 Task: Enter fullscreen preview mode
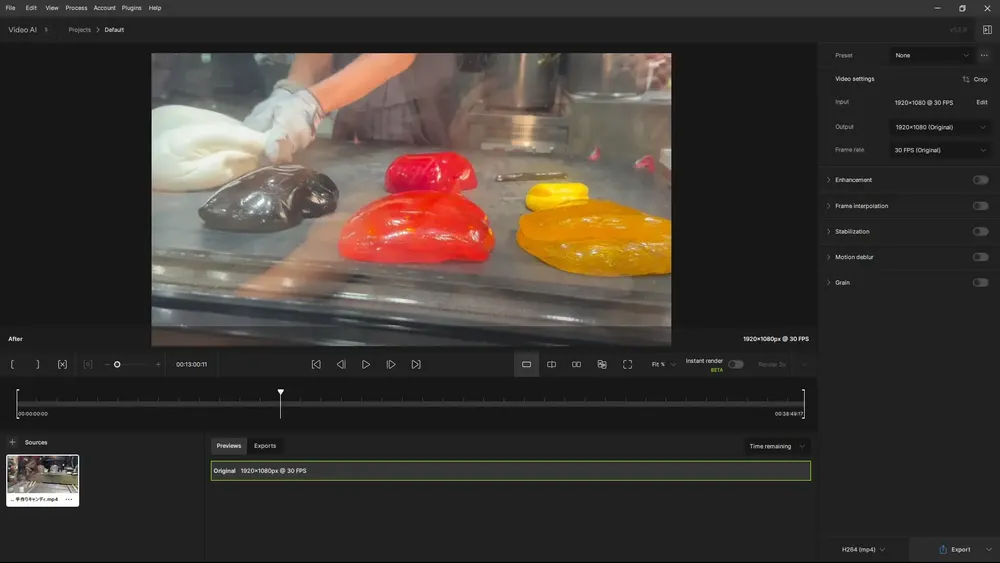tap(627, 365)
